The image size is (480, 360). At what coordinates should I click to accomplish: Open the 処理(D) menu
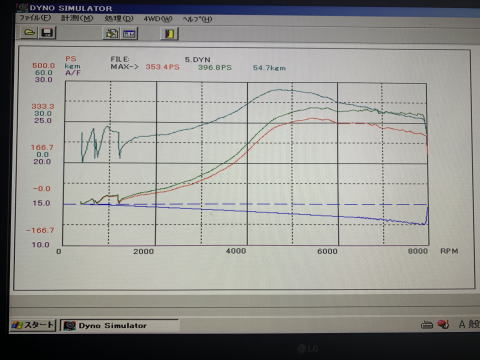(119, 19)
